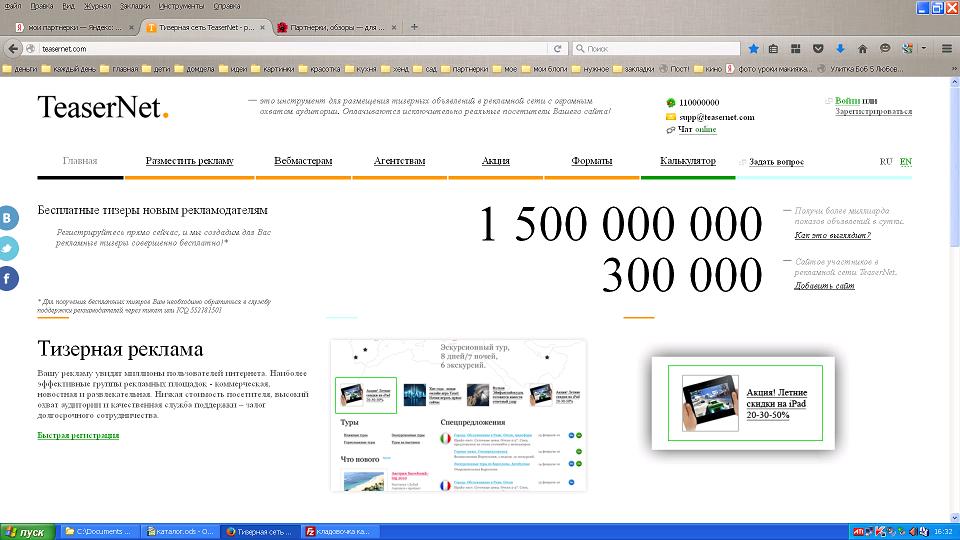Switch to FileZilla 'кладовочка' taskbar window
This screenshot has height=540, width=960.
pos(339,531)
